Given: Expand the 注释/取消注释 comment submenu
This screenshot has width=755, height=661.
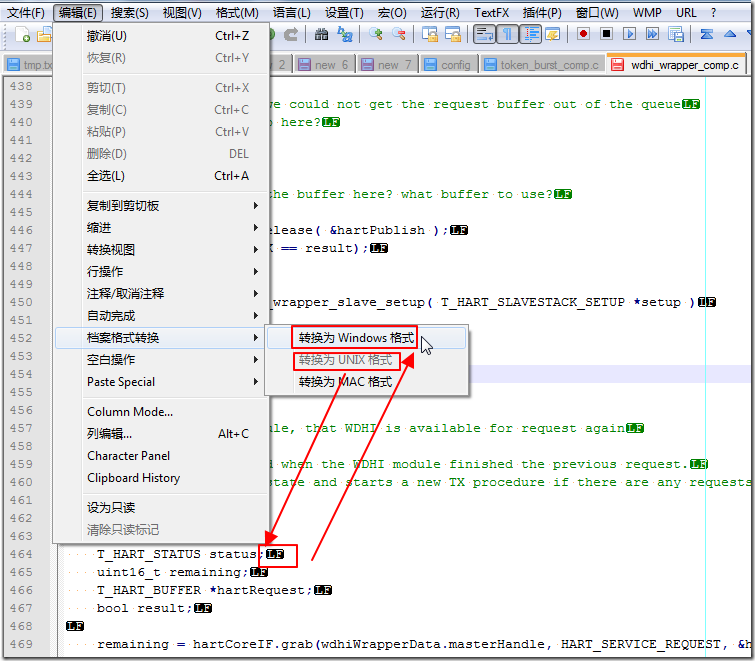Looking at the screenshot, I should tap(162, 293).
